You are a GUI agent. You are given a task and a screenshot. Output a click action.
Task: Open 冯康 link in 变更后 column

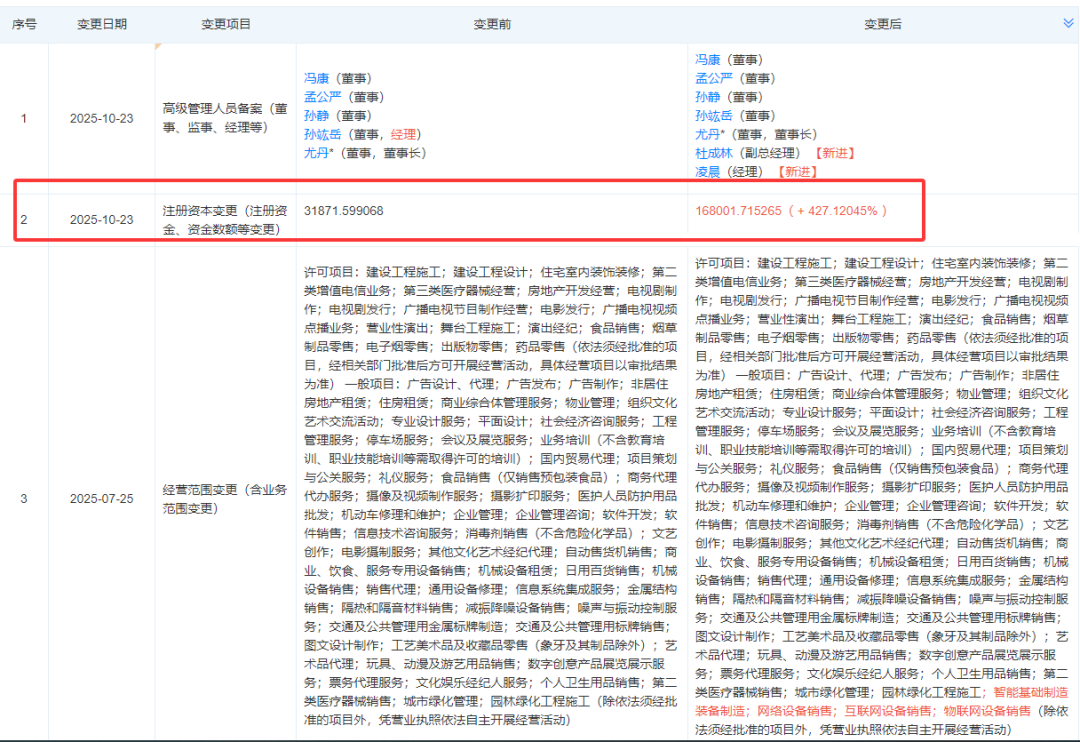pos(708,59)
